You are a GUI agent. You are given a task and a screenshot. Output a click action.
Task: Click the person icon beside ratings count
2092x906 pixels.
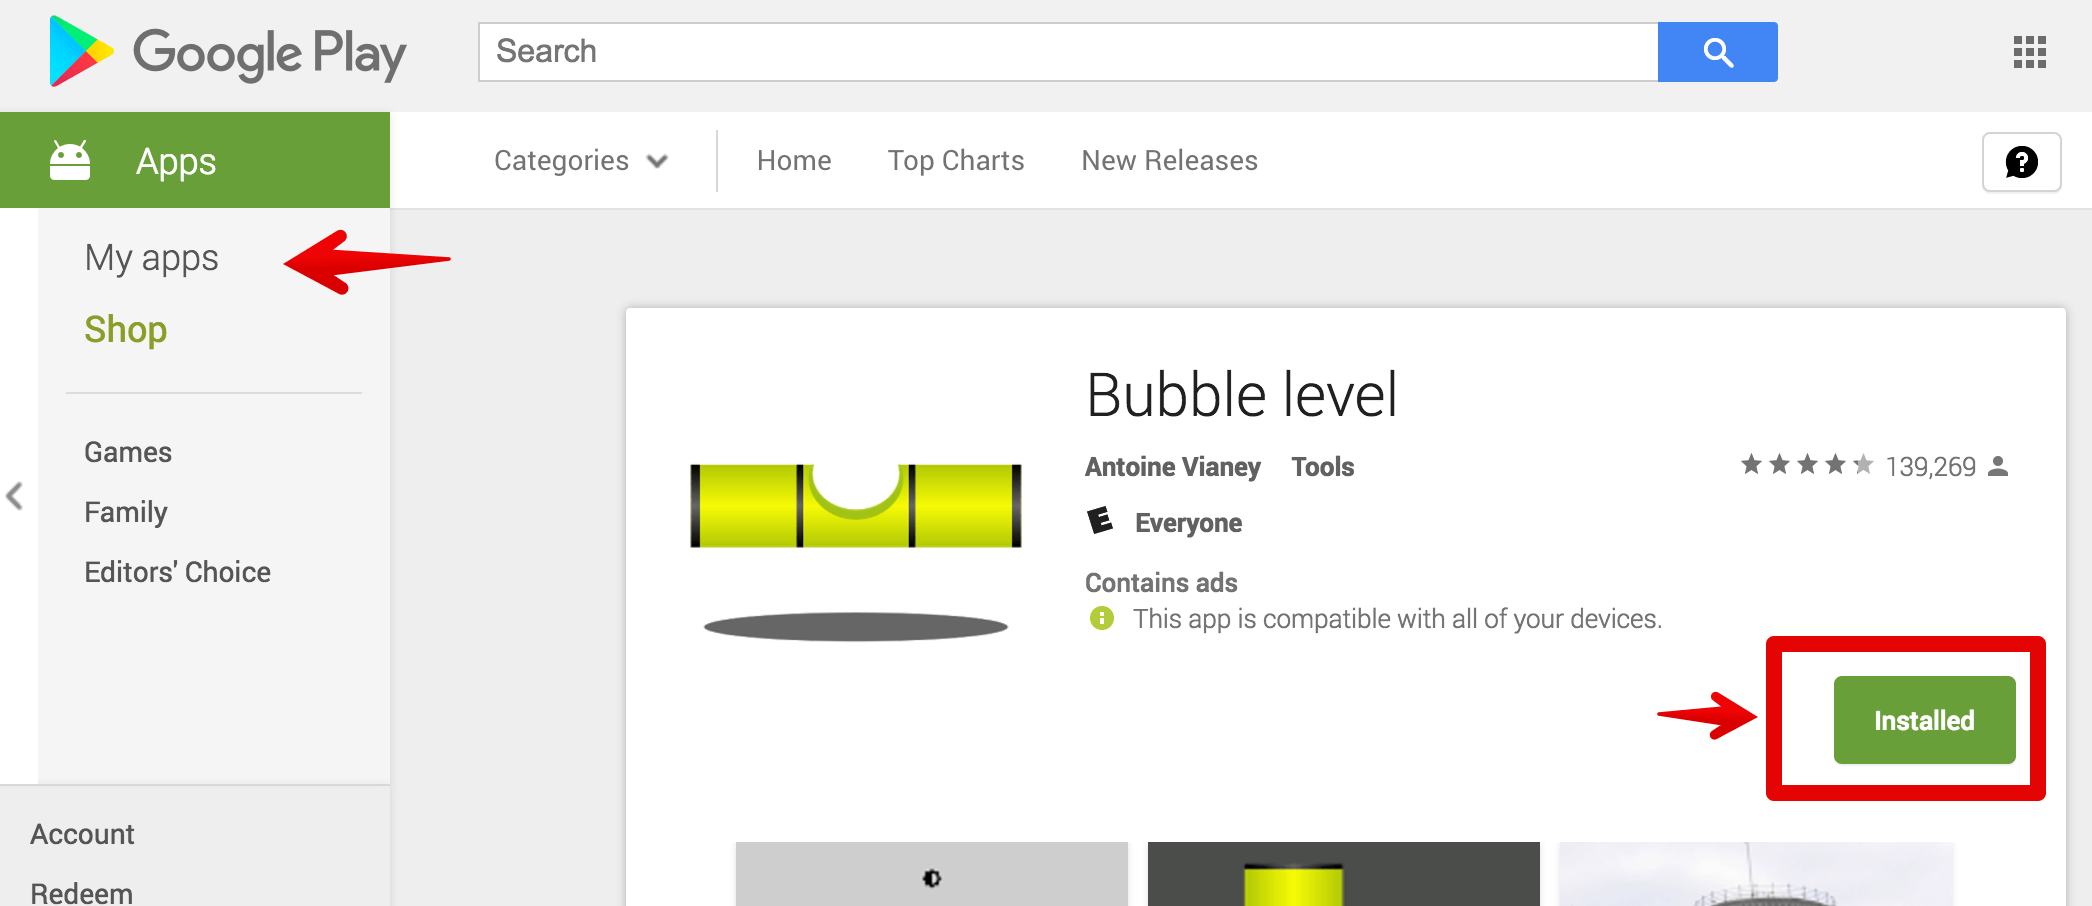point(1998,466)
